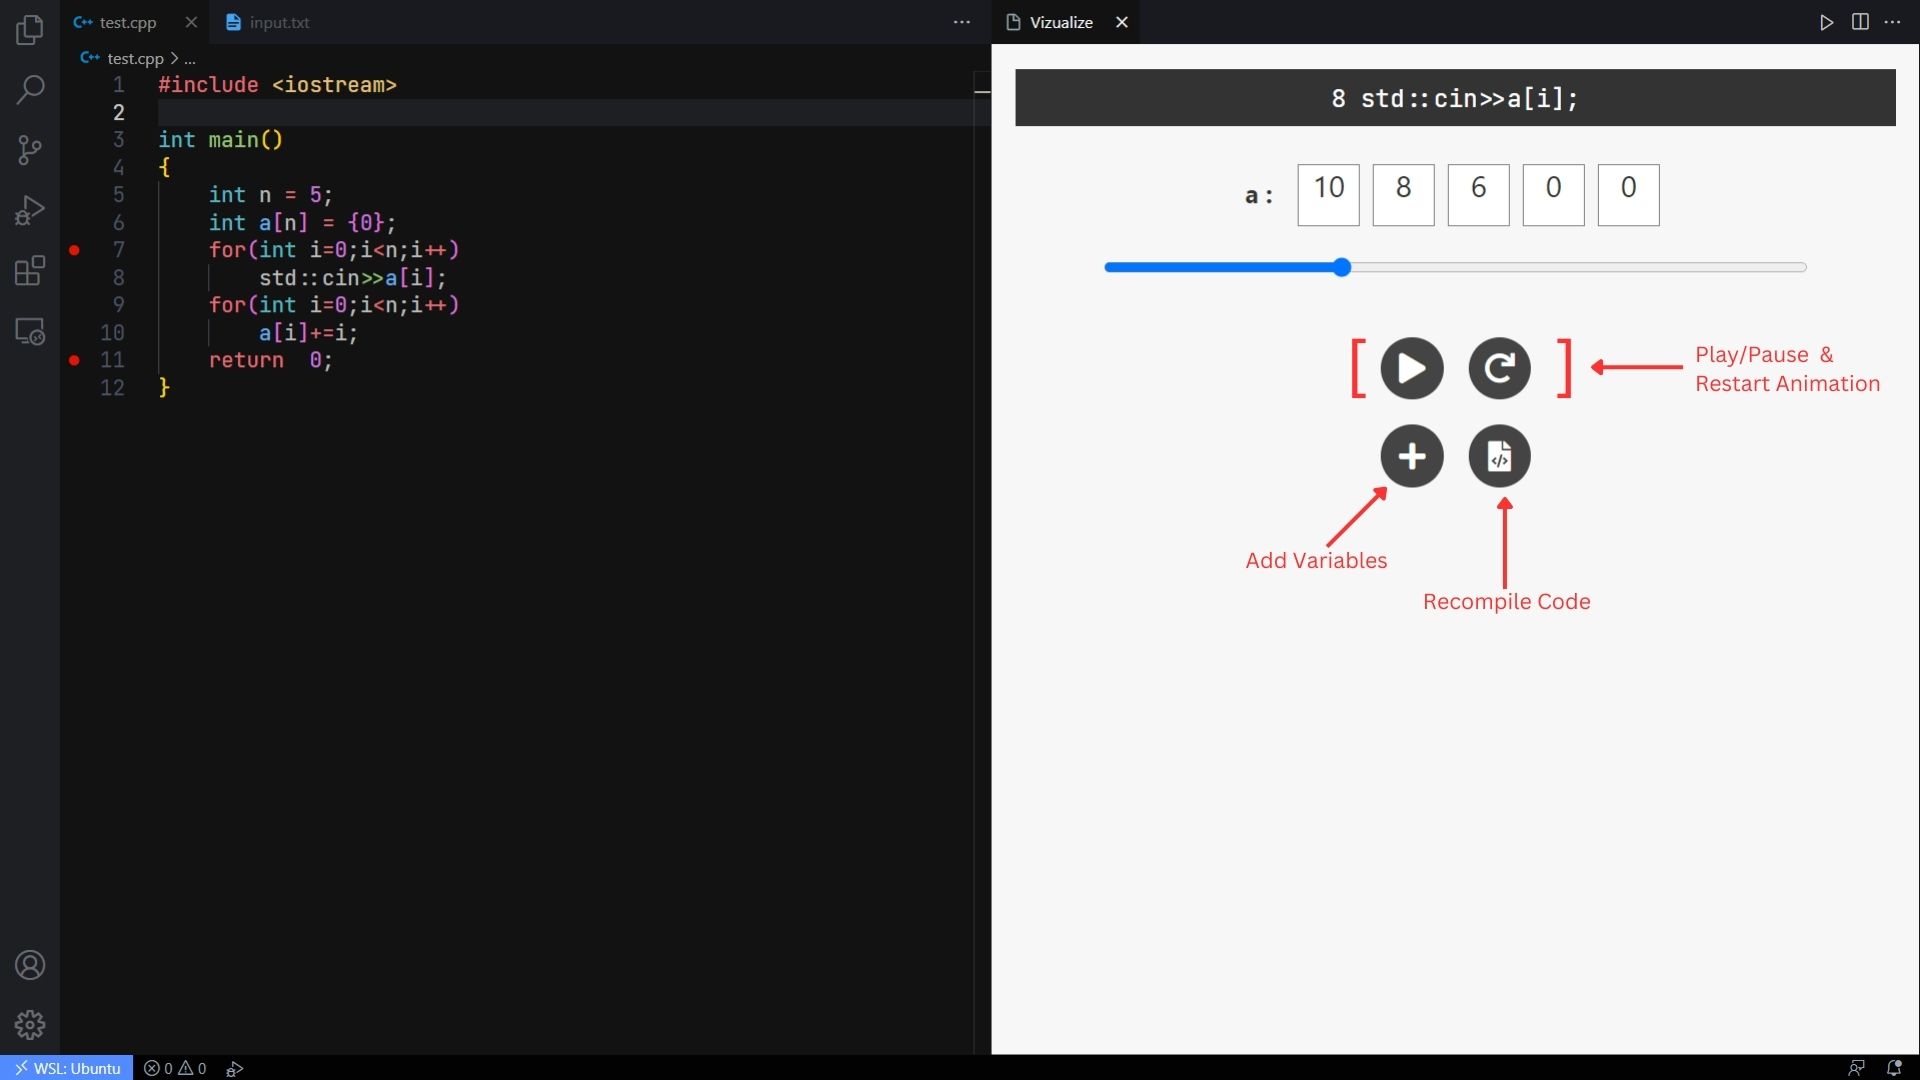Open Run and Debug view

coord(30,210)
